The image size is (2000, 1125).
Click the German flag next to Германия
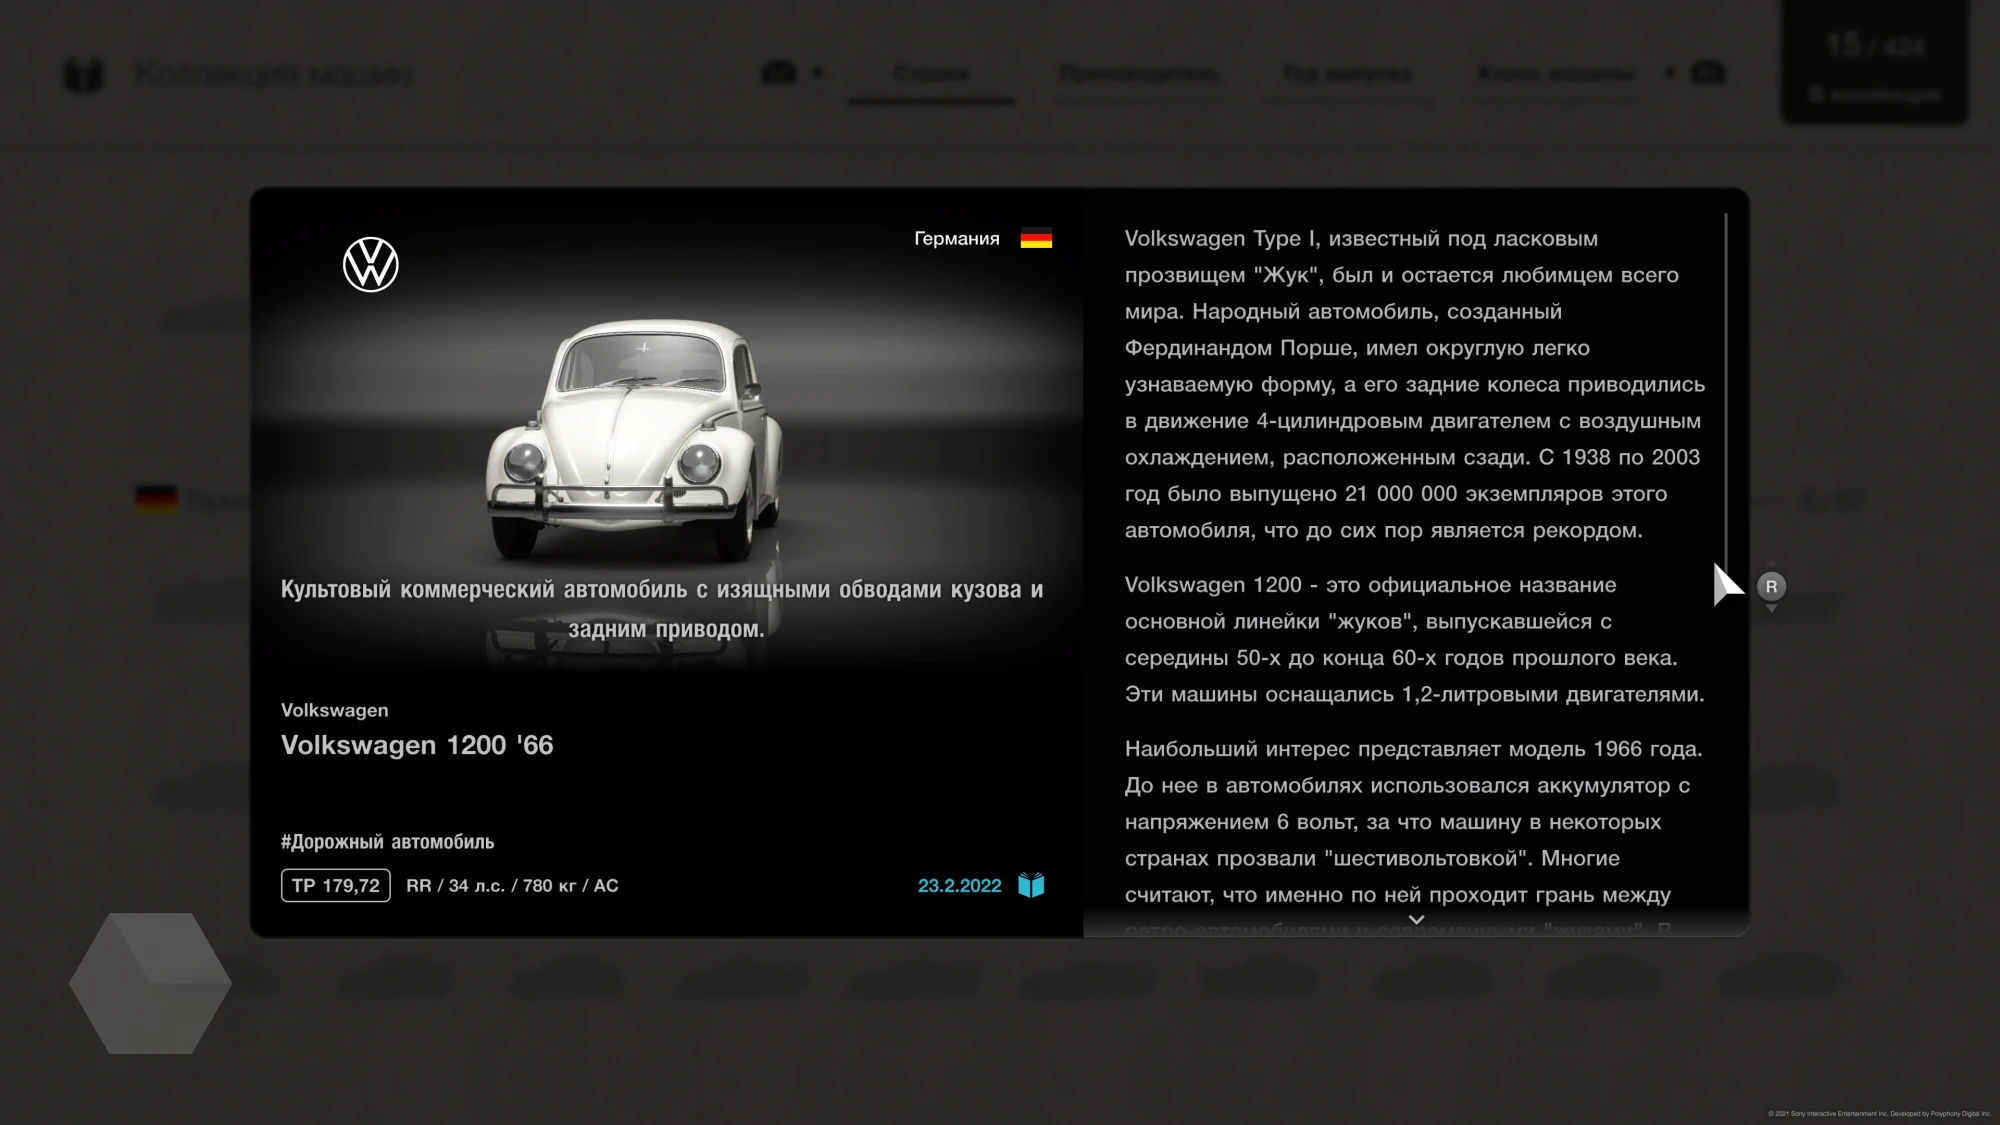[1036, 239]
